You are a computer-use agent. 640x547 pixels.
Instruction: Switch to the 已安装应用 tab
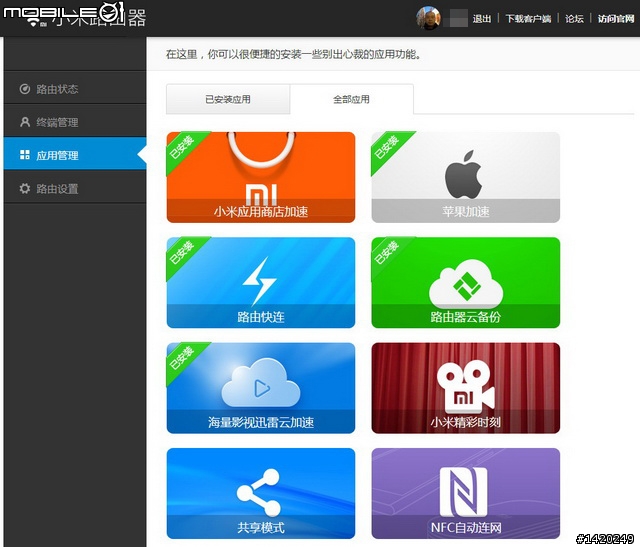[x=228, y=99]
